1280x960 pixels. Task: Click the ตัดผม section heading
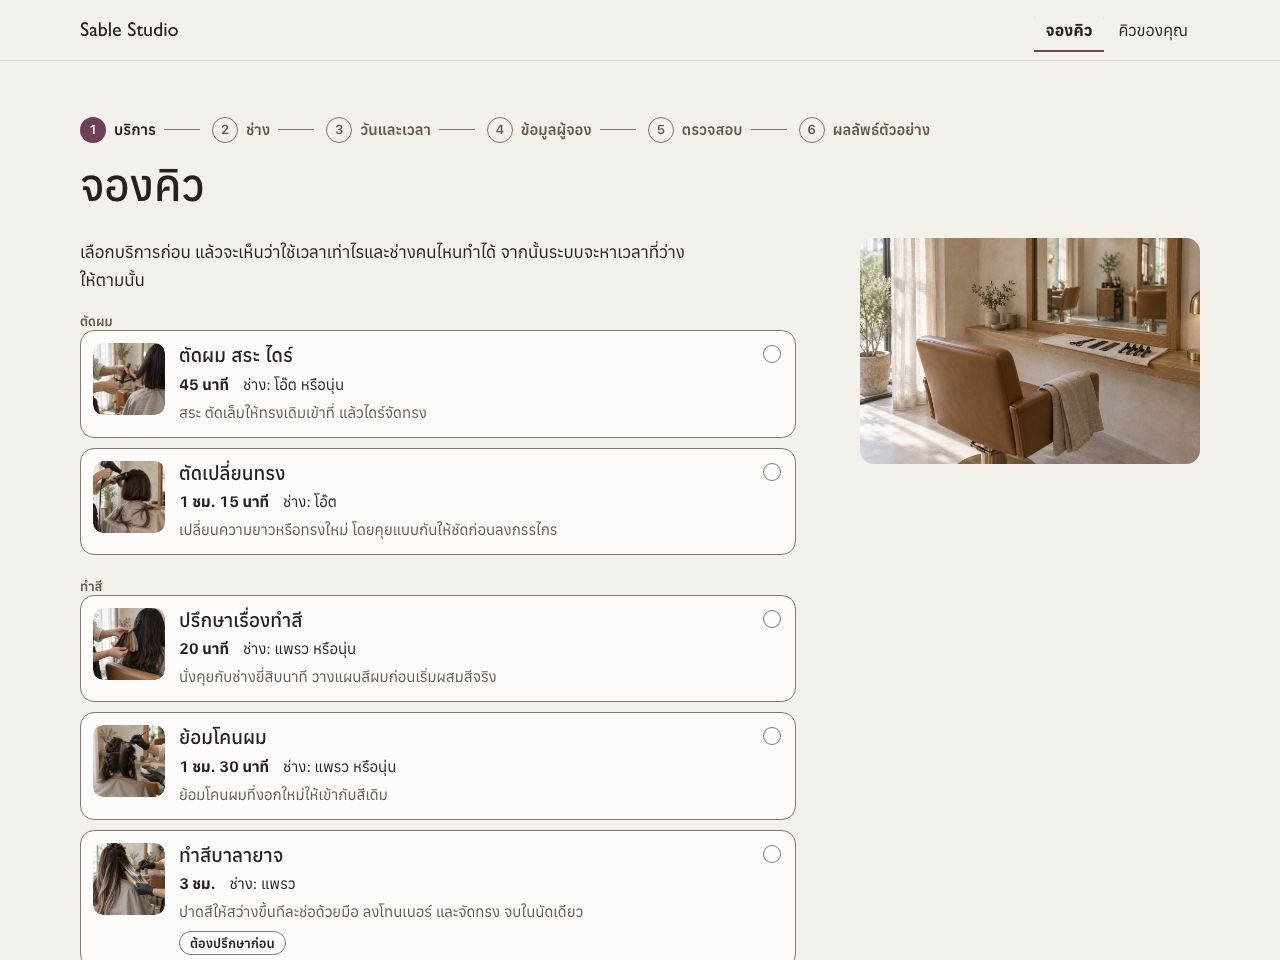pyautogui.click(x=96, y=321)
